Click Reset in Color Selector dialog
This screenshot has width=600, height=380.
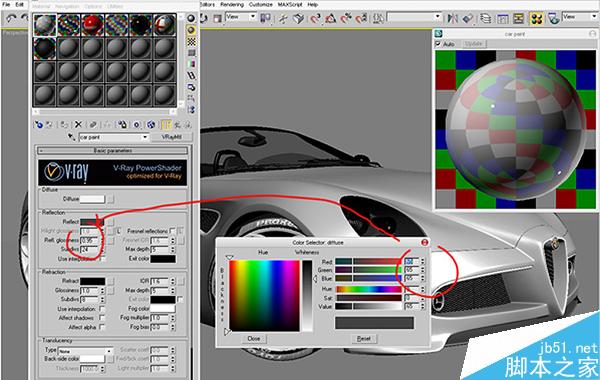(x=364, y=339)
